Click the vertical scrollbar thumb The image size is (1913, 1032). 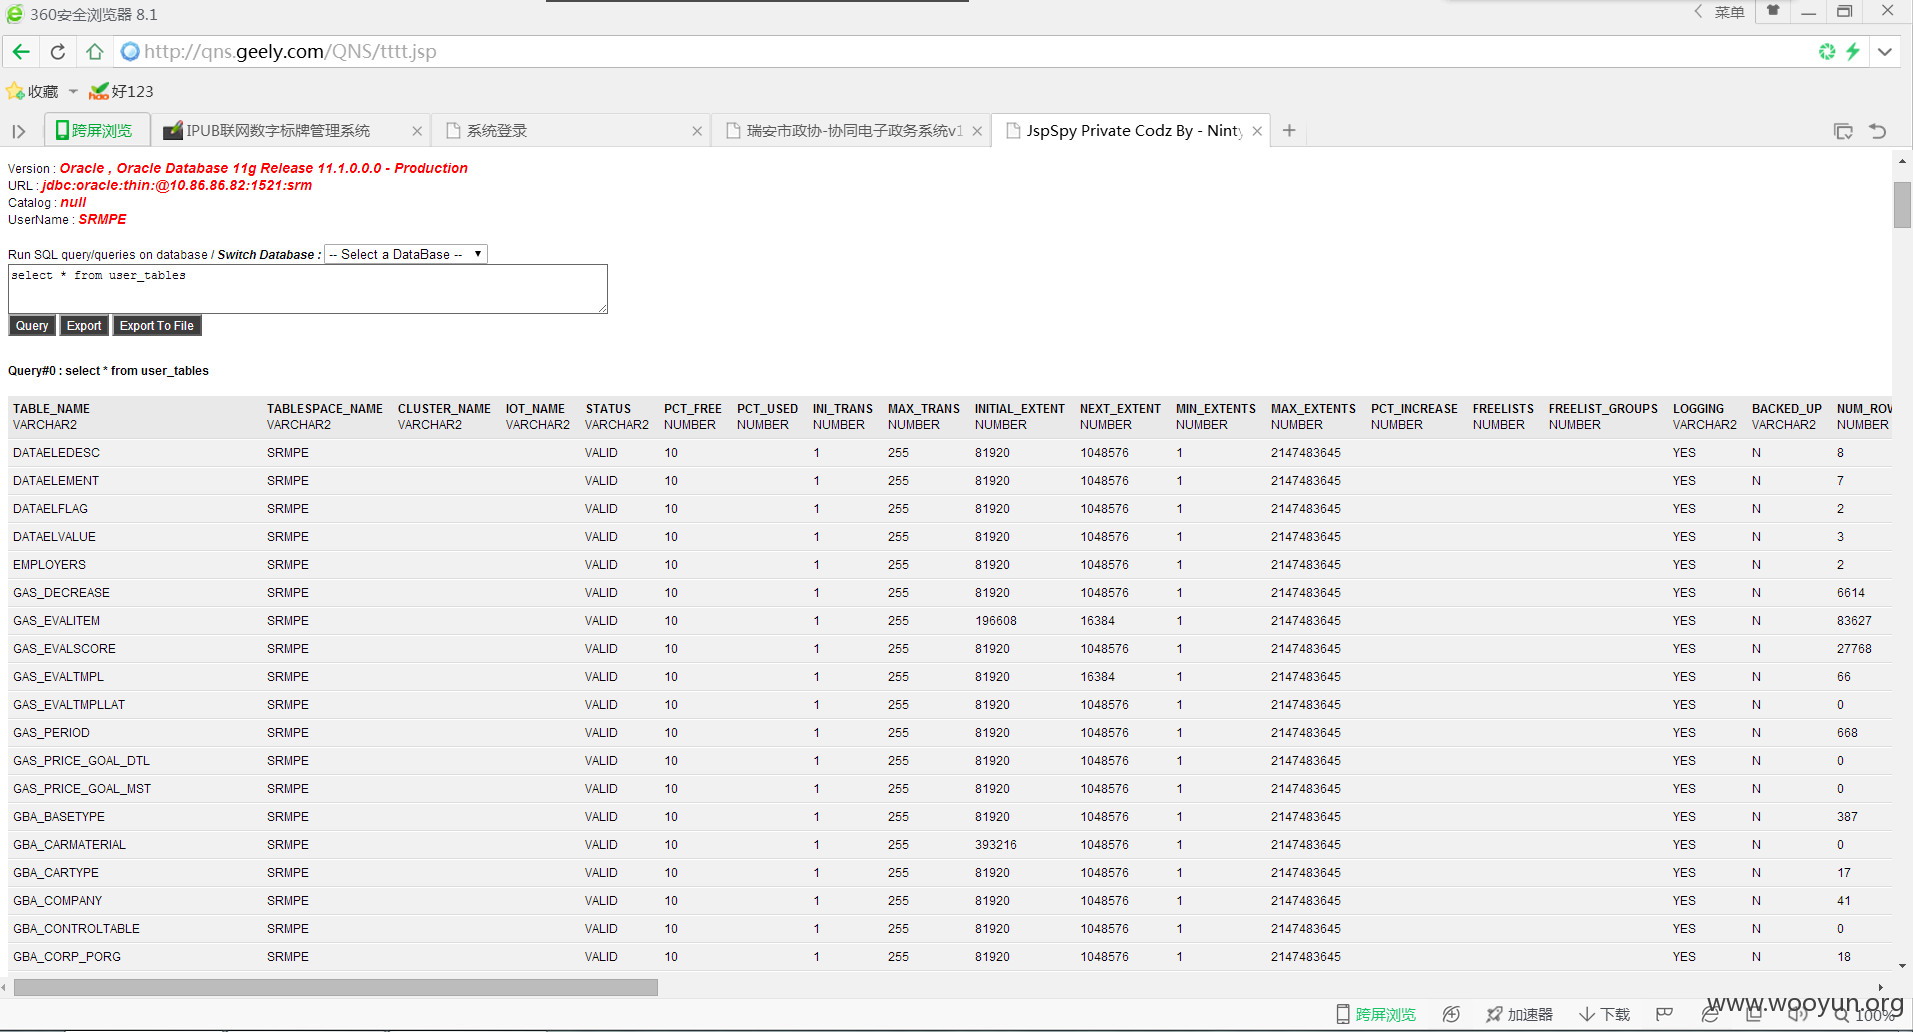coord(1902,205)
